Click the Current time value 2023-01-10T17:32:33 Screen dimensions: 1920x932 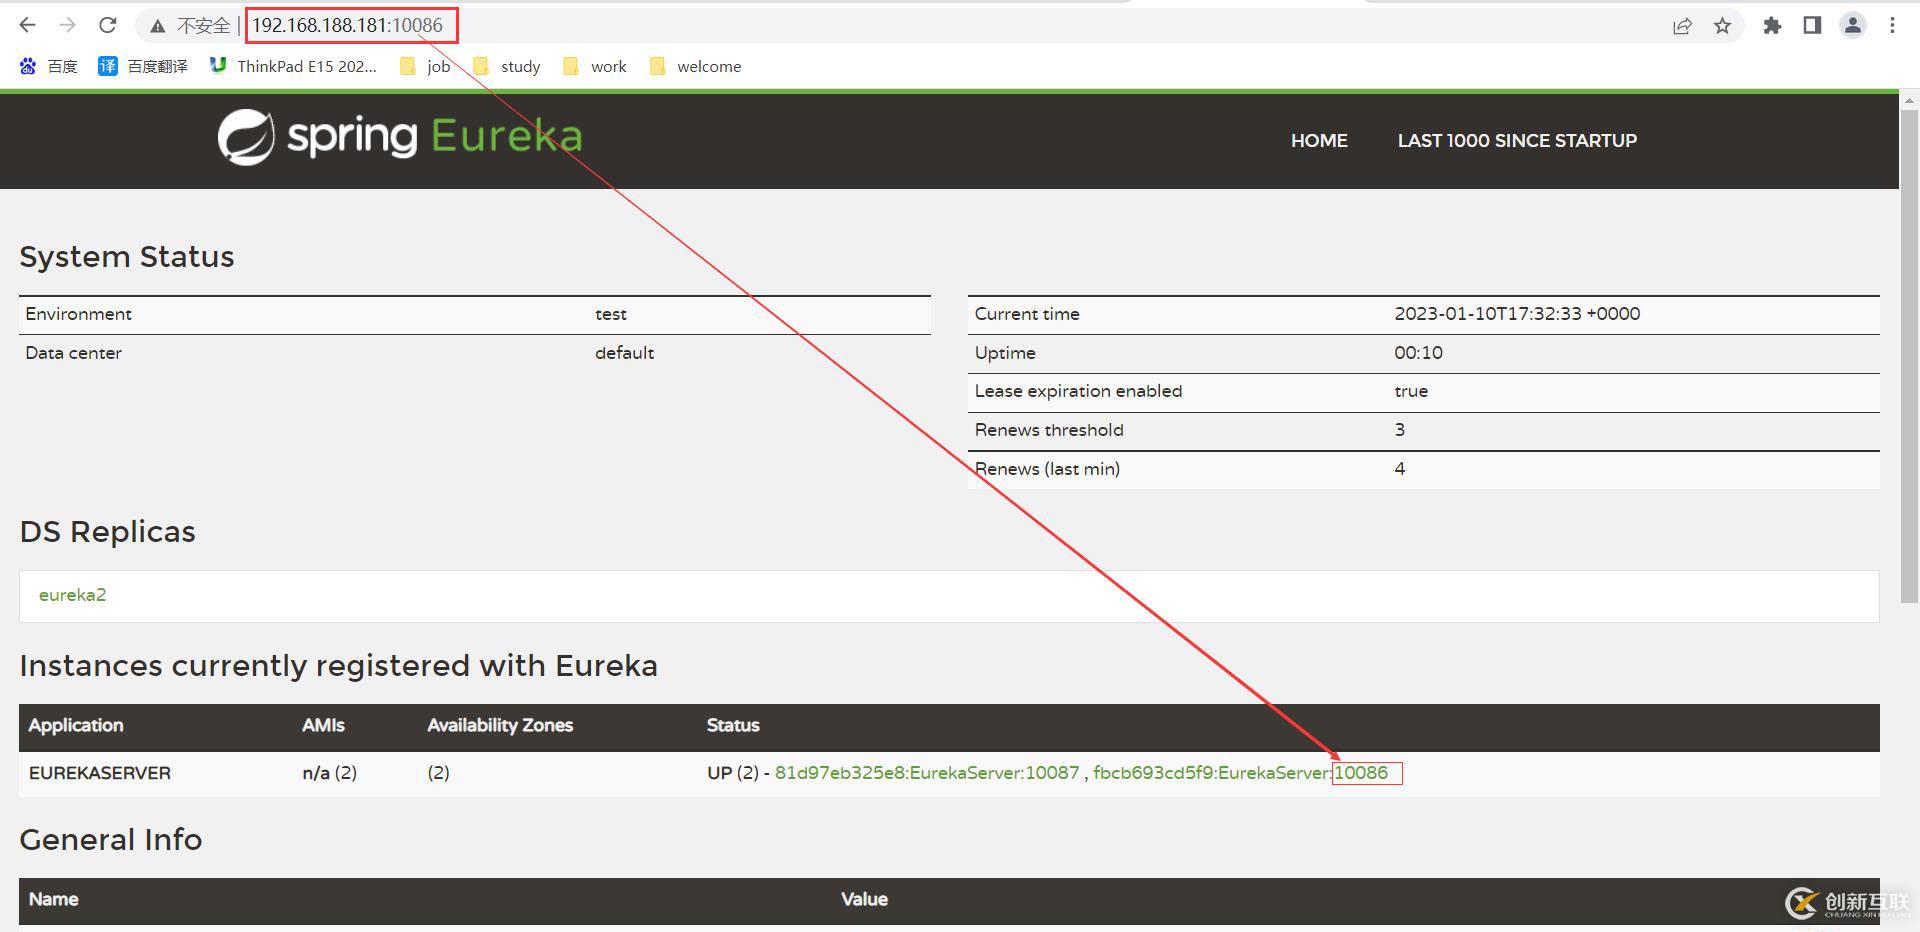(x=1517, y=314)
